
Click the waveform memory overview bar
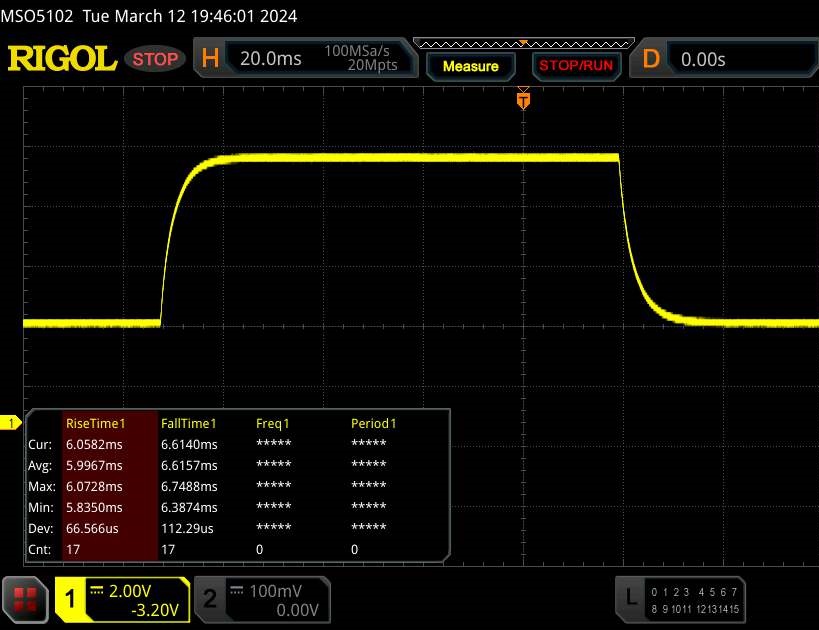click(x=522, y=44)
